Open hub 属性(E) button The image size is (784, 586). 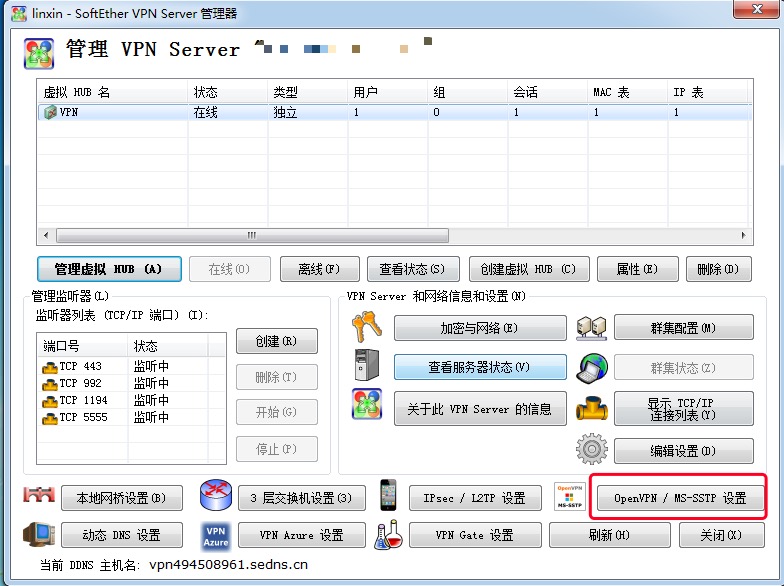(x=638, y=270)
